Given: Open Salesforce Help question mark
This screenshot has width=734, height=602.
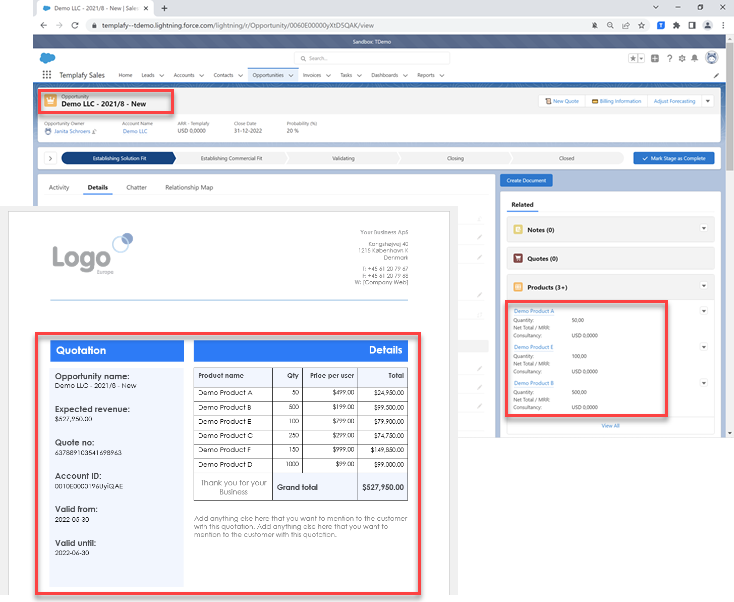Looking at the screenshot, I should point(669,58).
